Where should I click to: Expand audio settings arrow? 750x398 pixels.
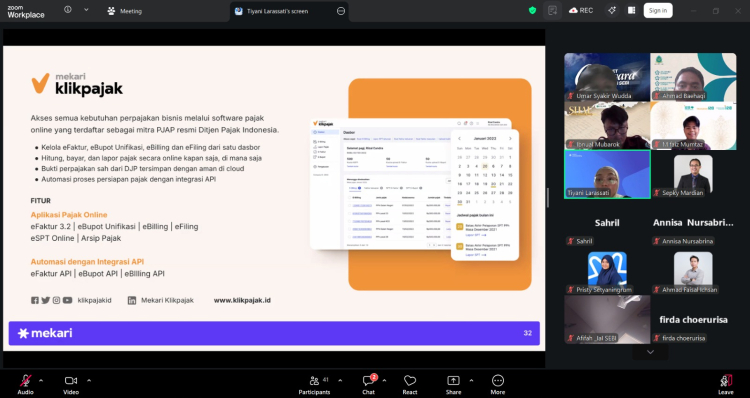(41, 381)
